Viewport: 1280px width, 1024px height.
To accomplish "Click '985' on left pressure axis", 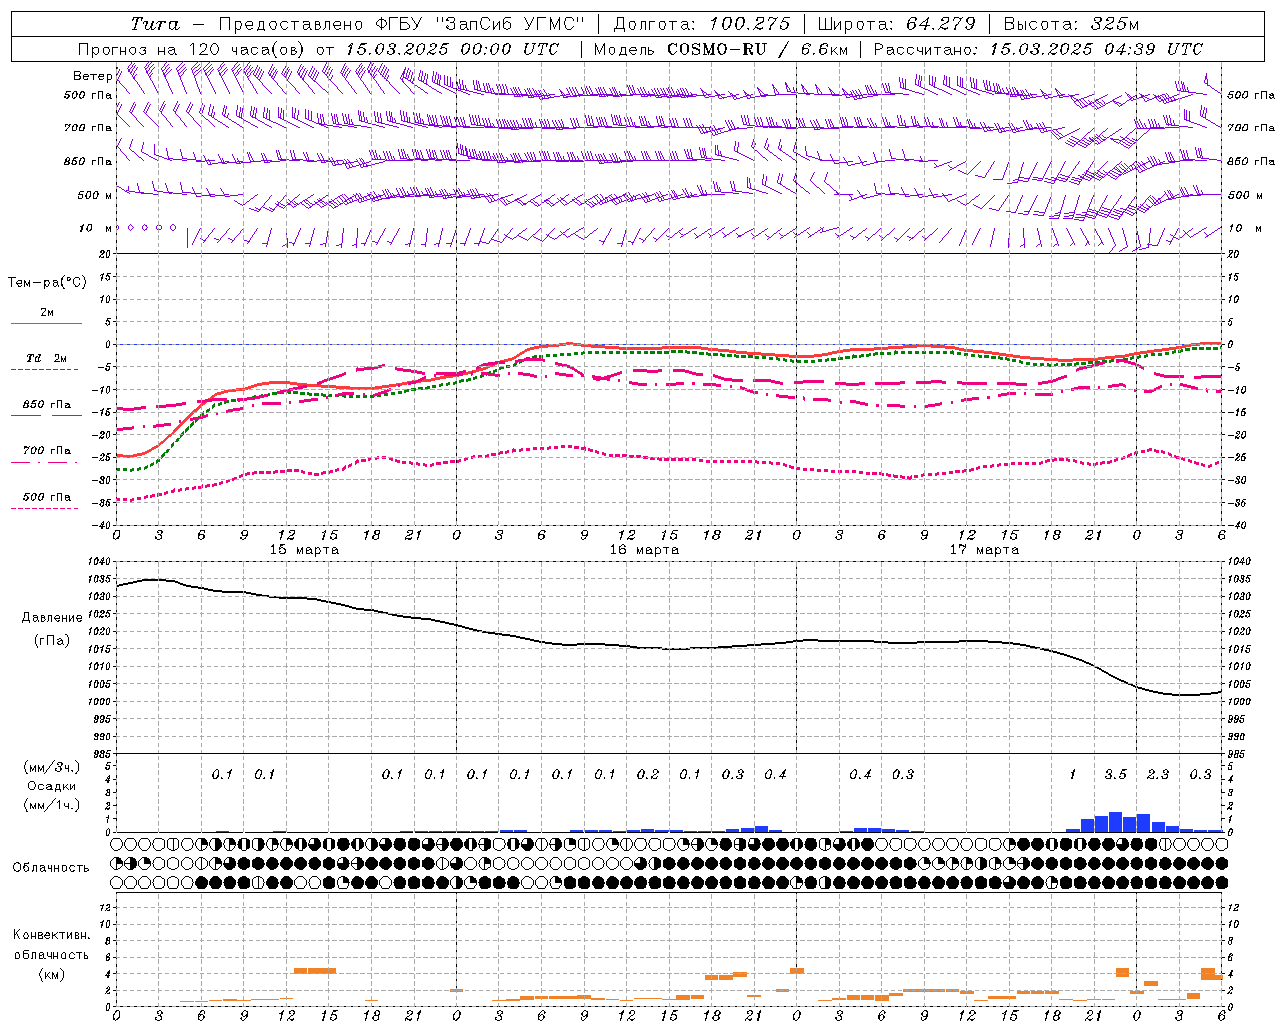I will click(103, 754).
